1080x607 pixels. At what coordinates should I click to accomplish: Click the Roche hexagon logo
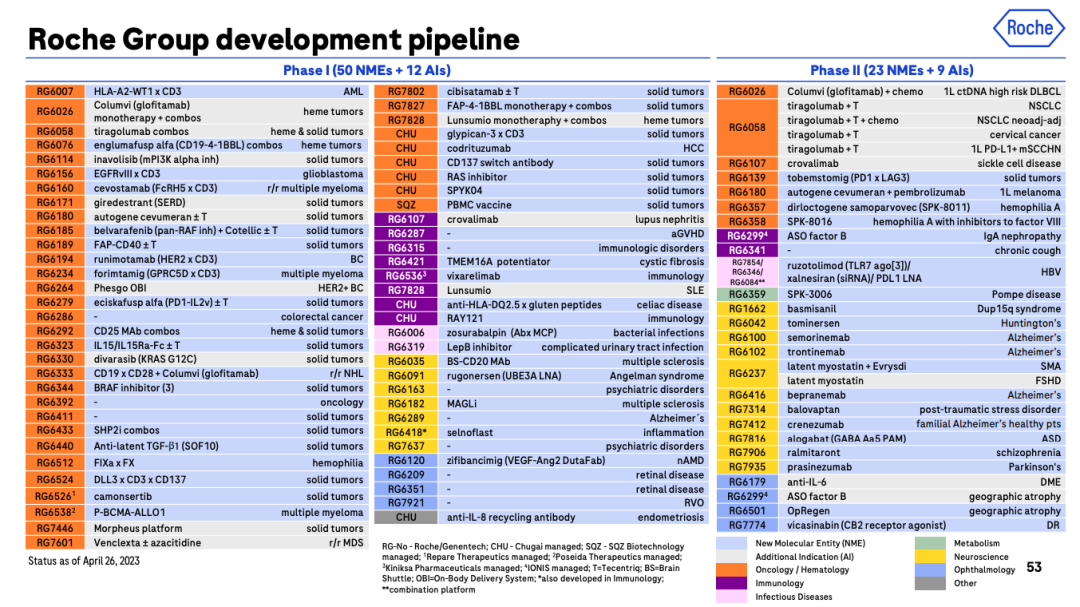[1029, 28]
